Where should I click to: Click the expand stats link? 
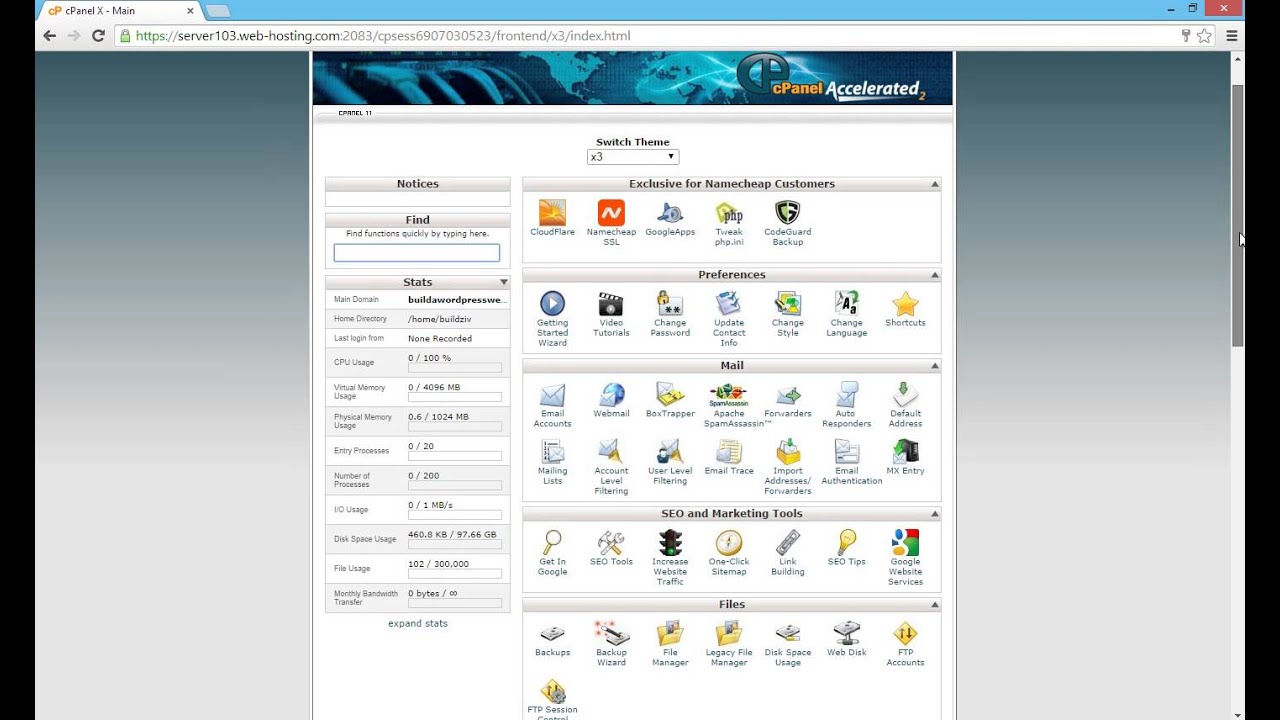[418, 623]
